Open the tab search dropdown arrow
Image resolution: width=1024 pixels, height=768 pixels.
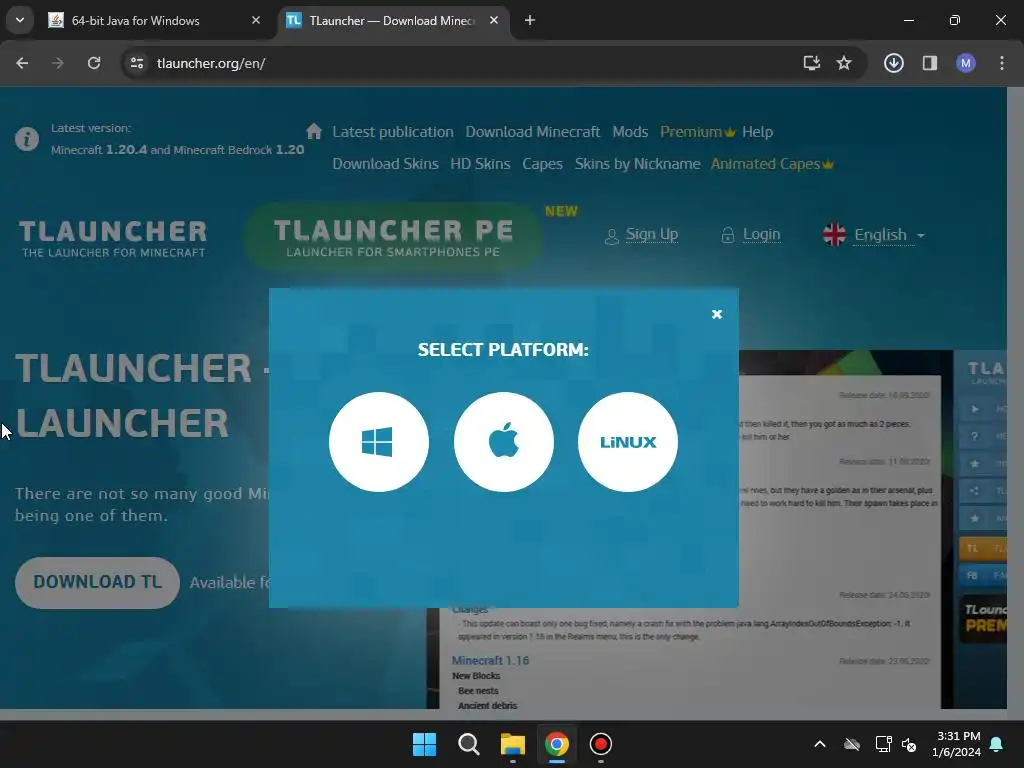[20, 20]
